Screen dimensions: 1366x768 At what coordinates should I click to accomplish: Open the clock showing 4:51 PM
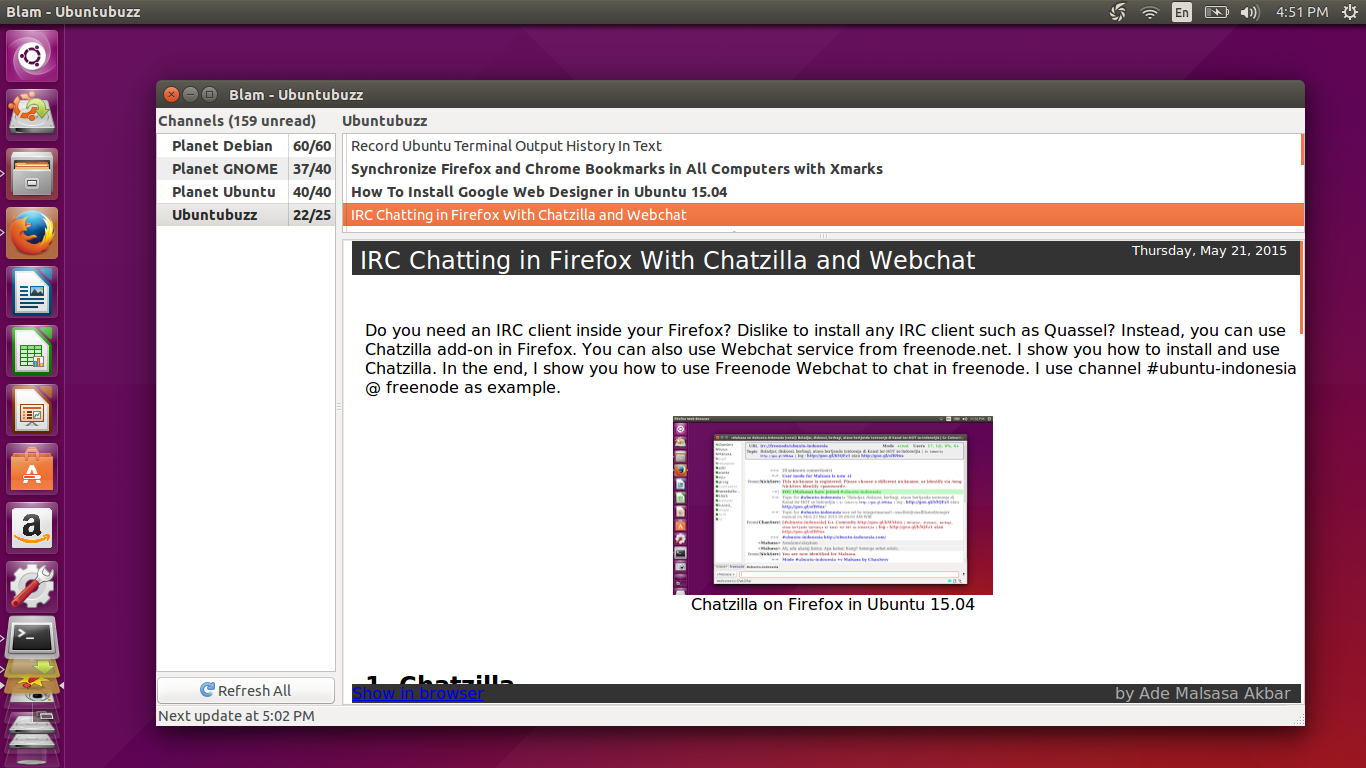1302,12
